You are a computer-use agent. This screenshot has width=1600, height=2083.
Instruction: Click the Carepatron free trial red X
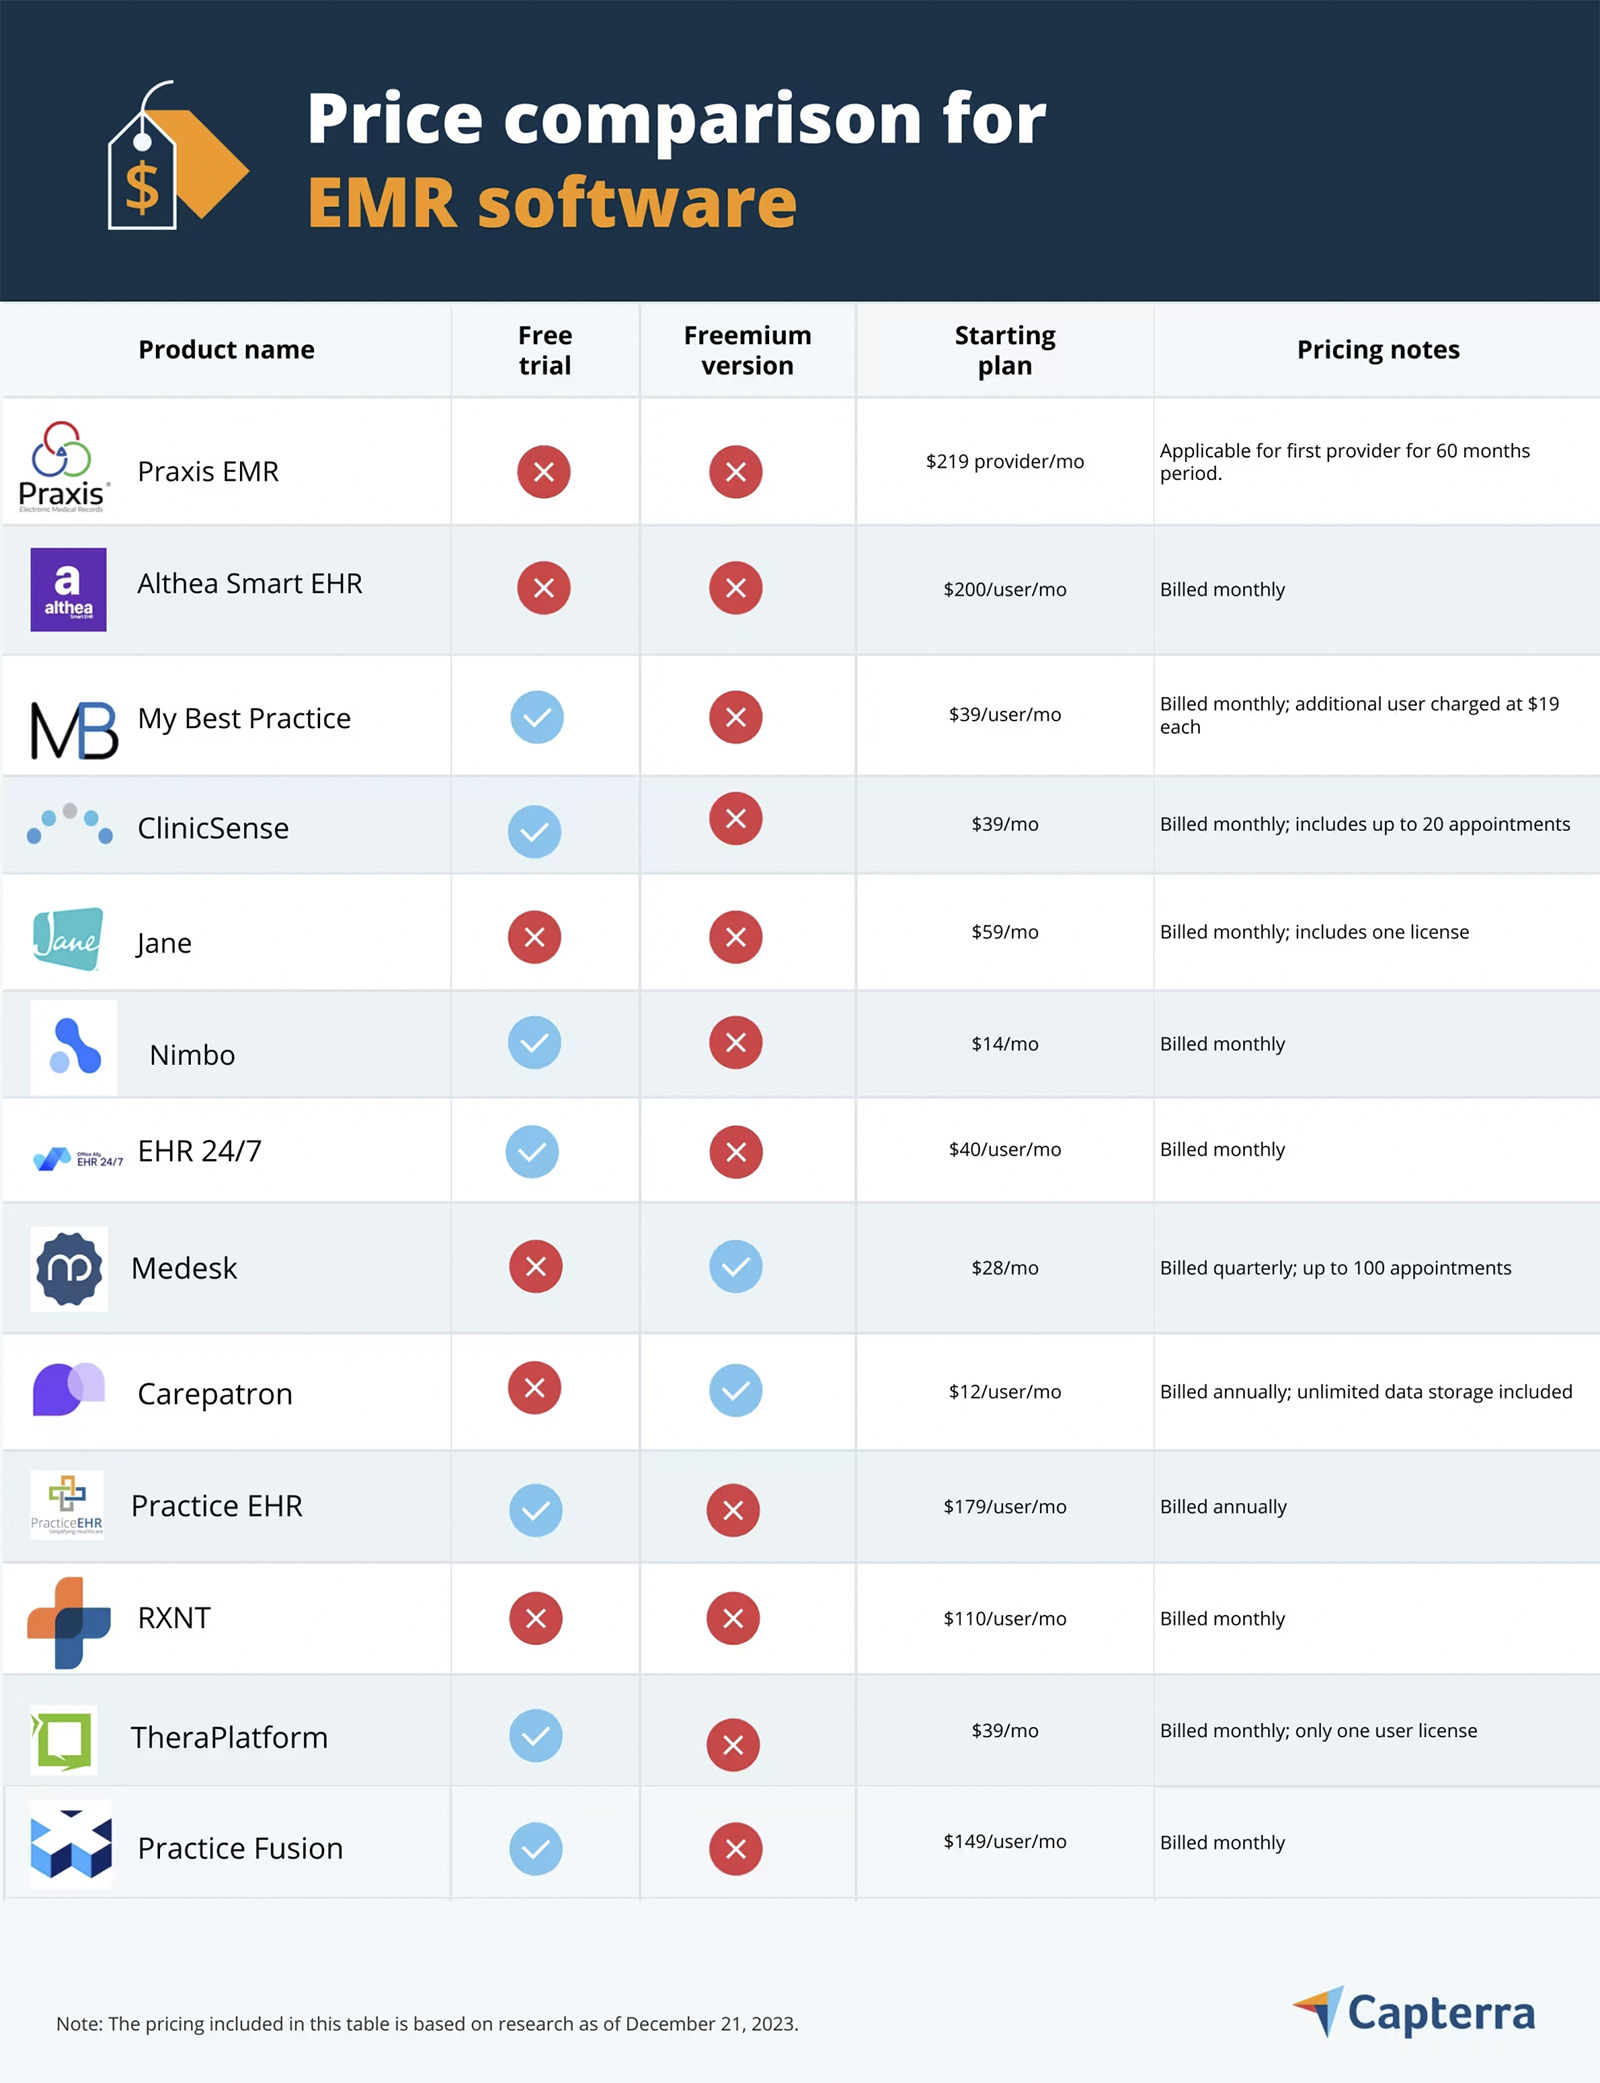535,1388
